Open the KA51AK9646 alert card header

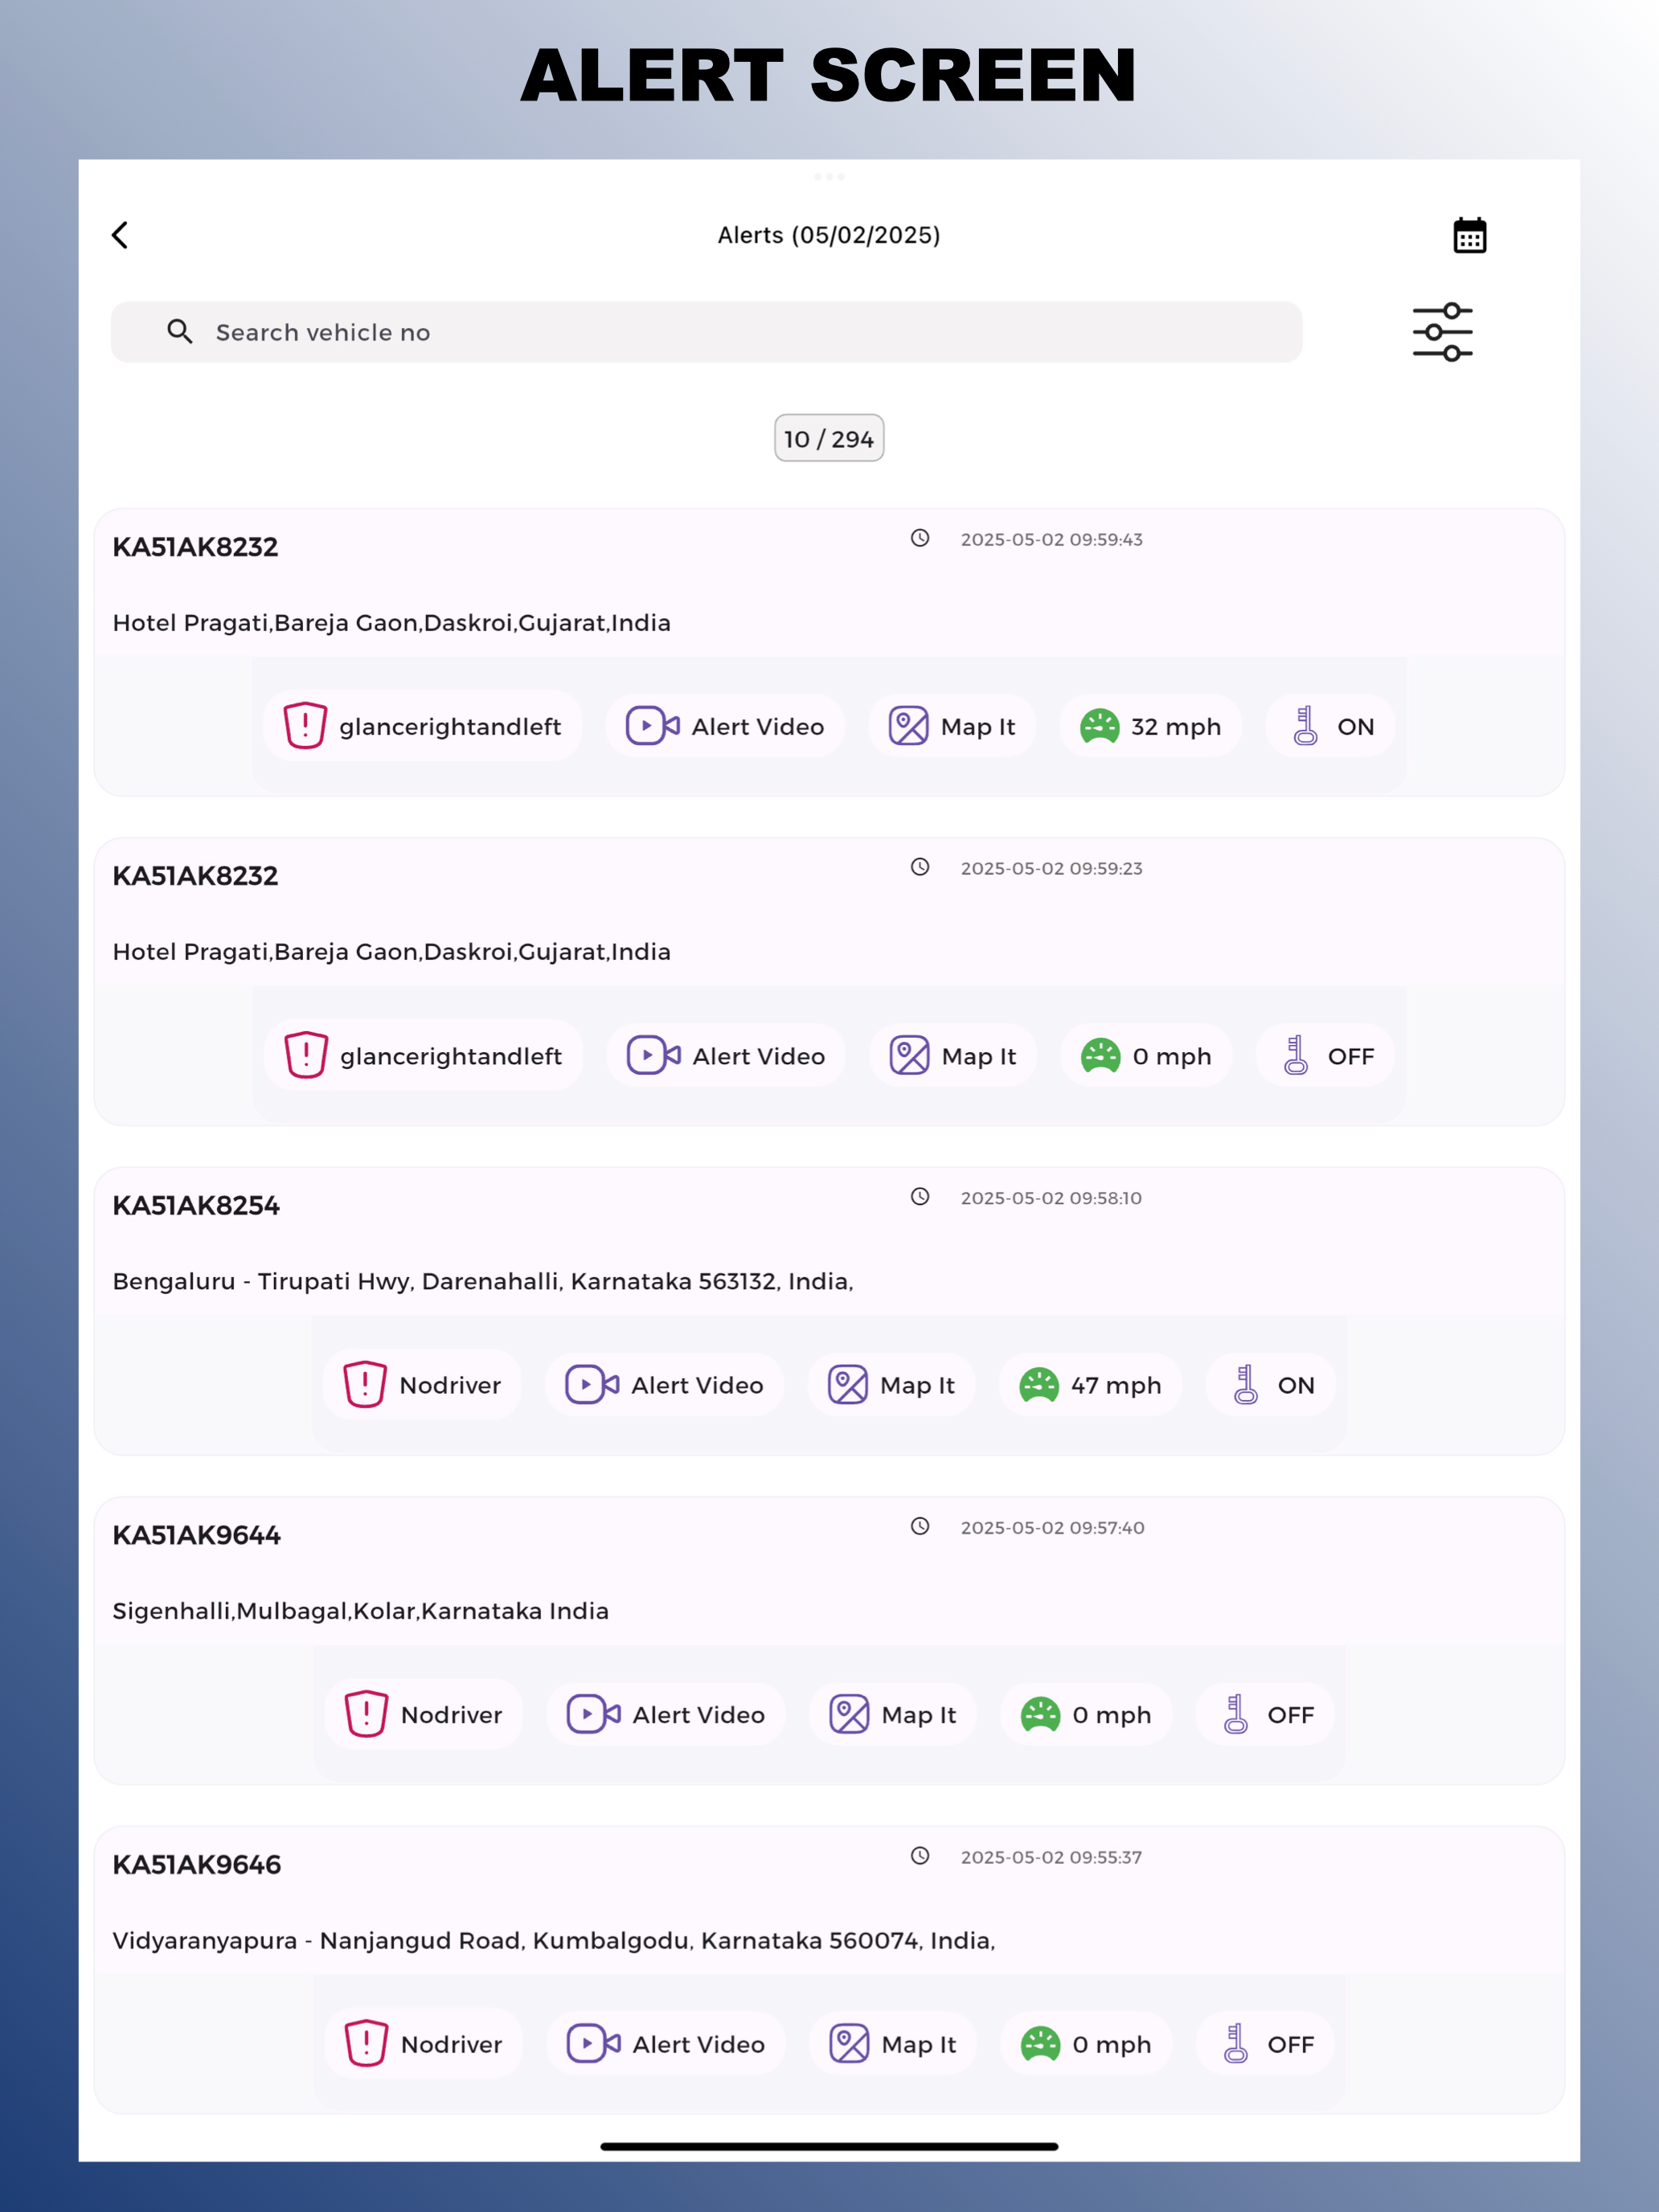point(197,1864)
